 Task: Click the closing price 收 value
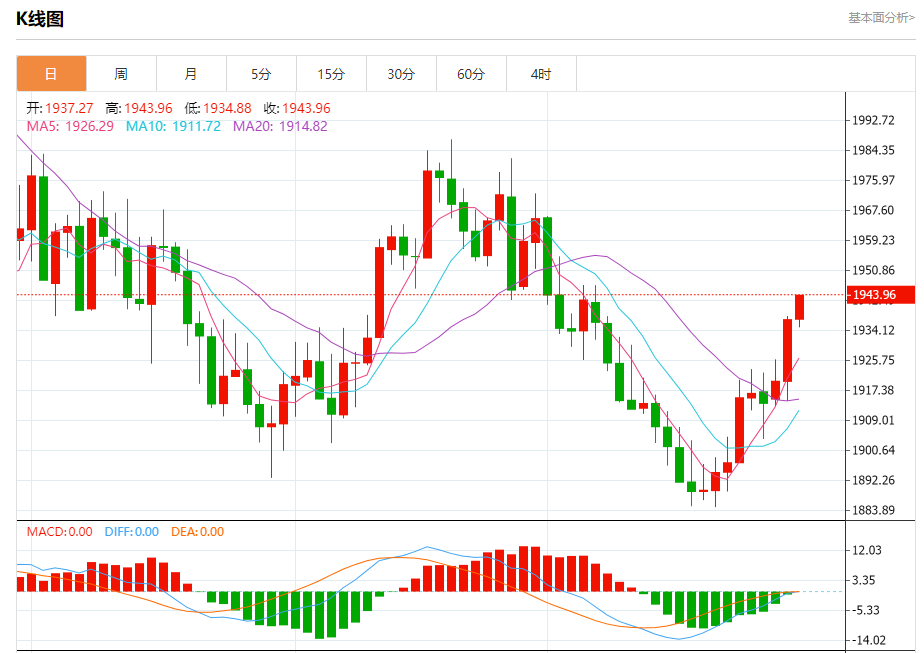[x=306, y=108]
